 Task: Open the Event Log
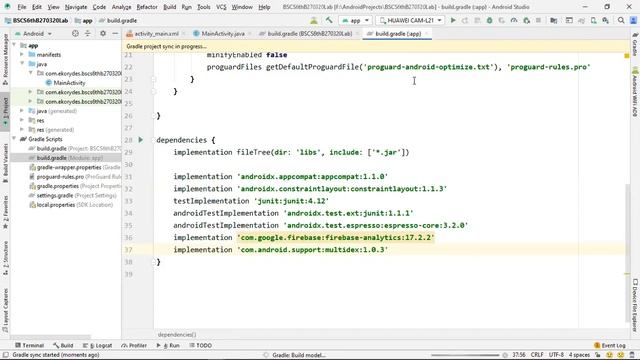point(610,345)
